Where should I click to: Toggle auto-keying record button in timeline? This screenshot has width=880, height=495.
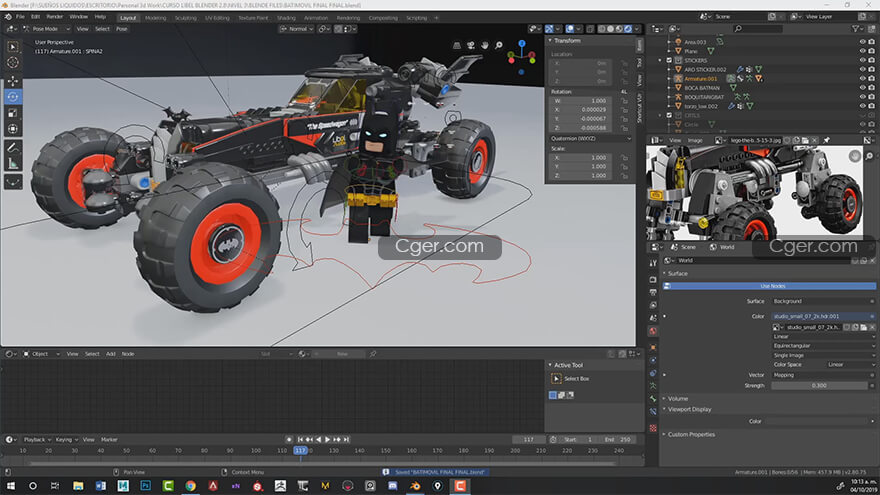[289, 439]
